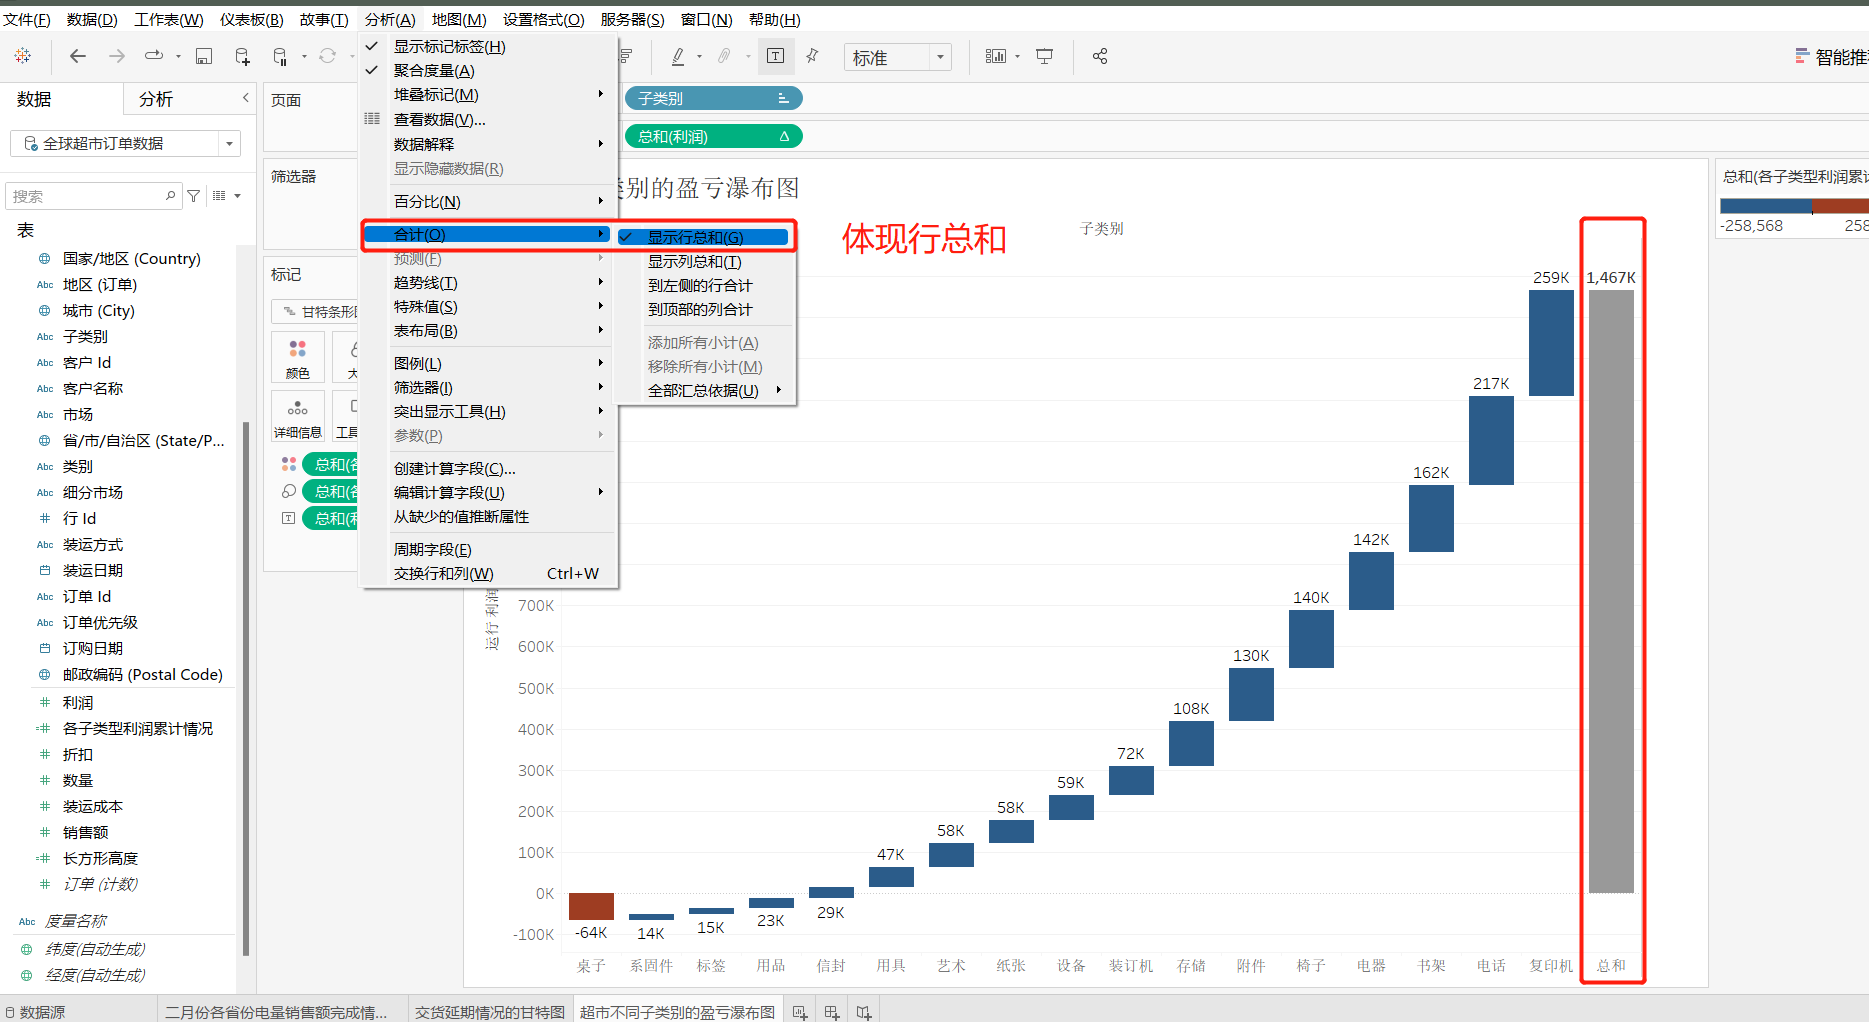This screenshot has height=1022, width=1869.
Task: Collapse the data pane with arrow
Action: pos(246,98)
